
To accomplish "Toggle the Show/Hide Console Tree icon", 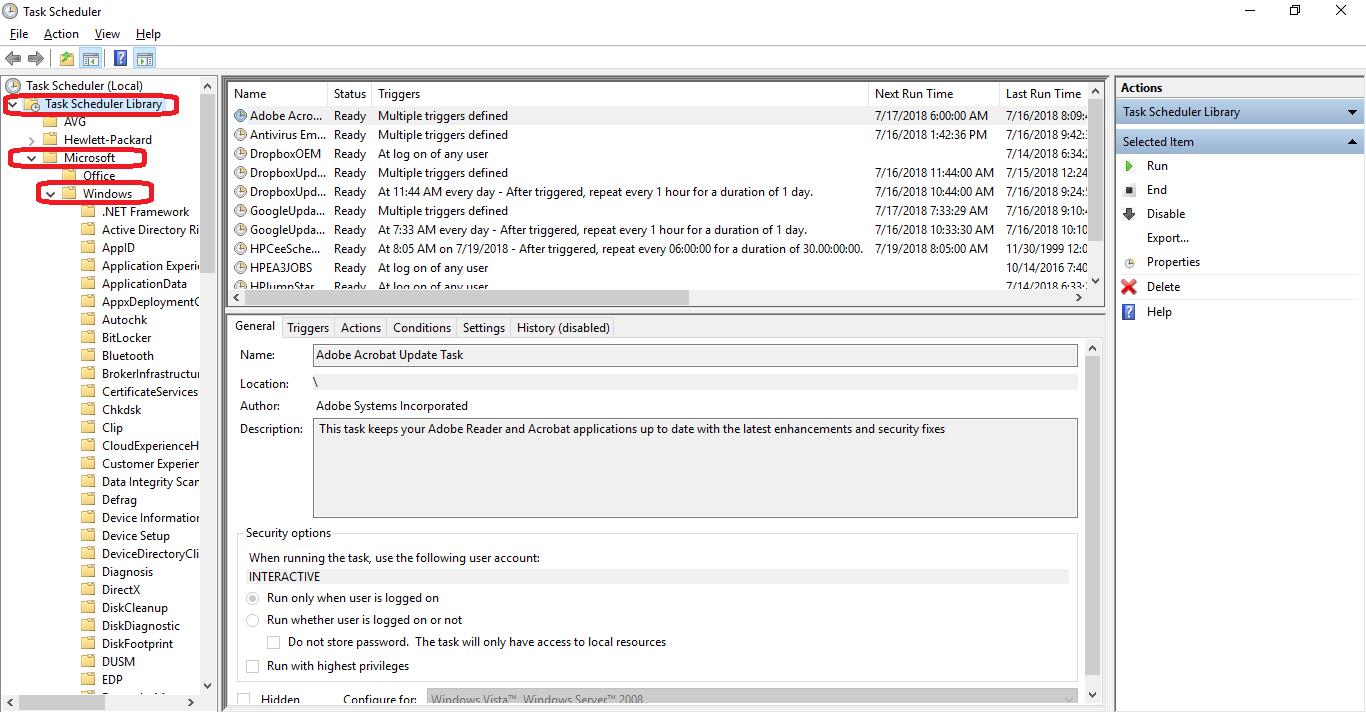I will [90, 59].
